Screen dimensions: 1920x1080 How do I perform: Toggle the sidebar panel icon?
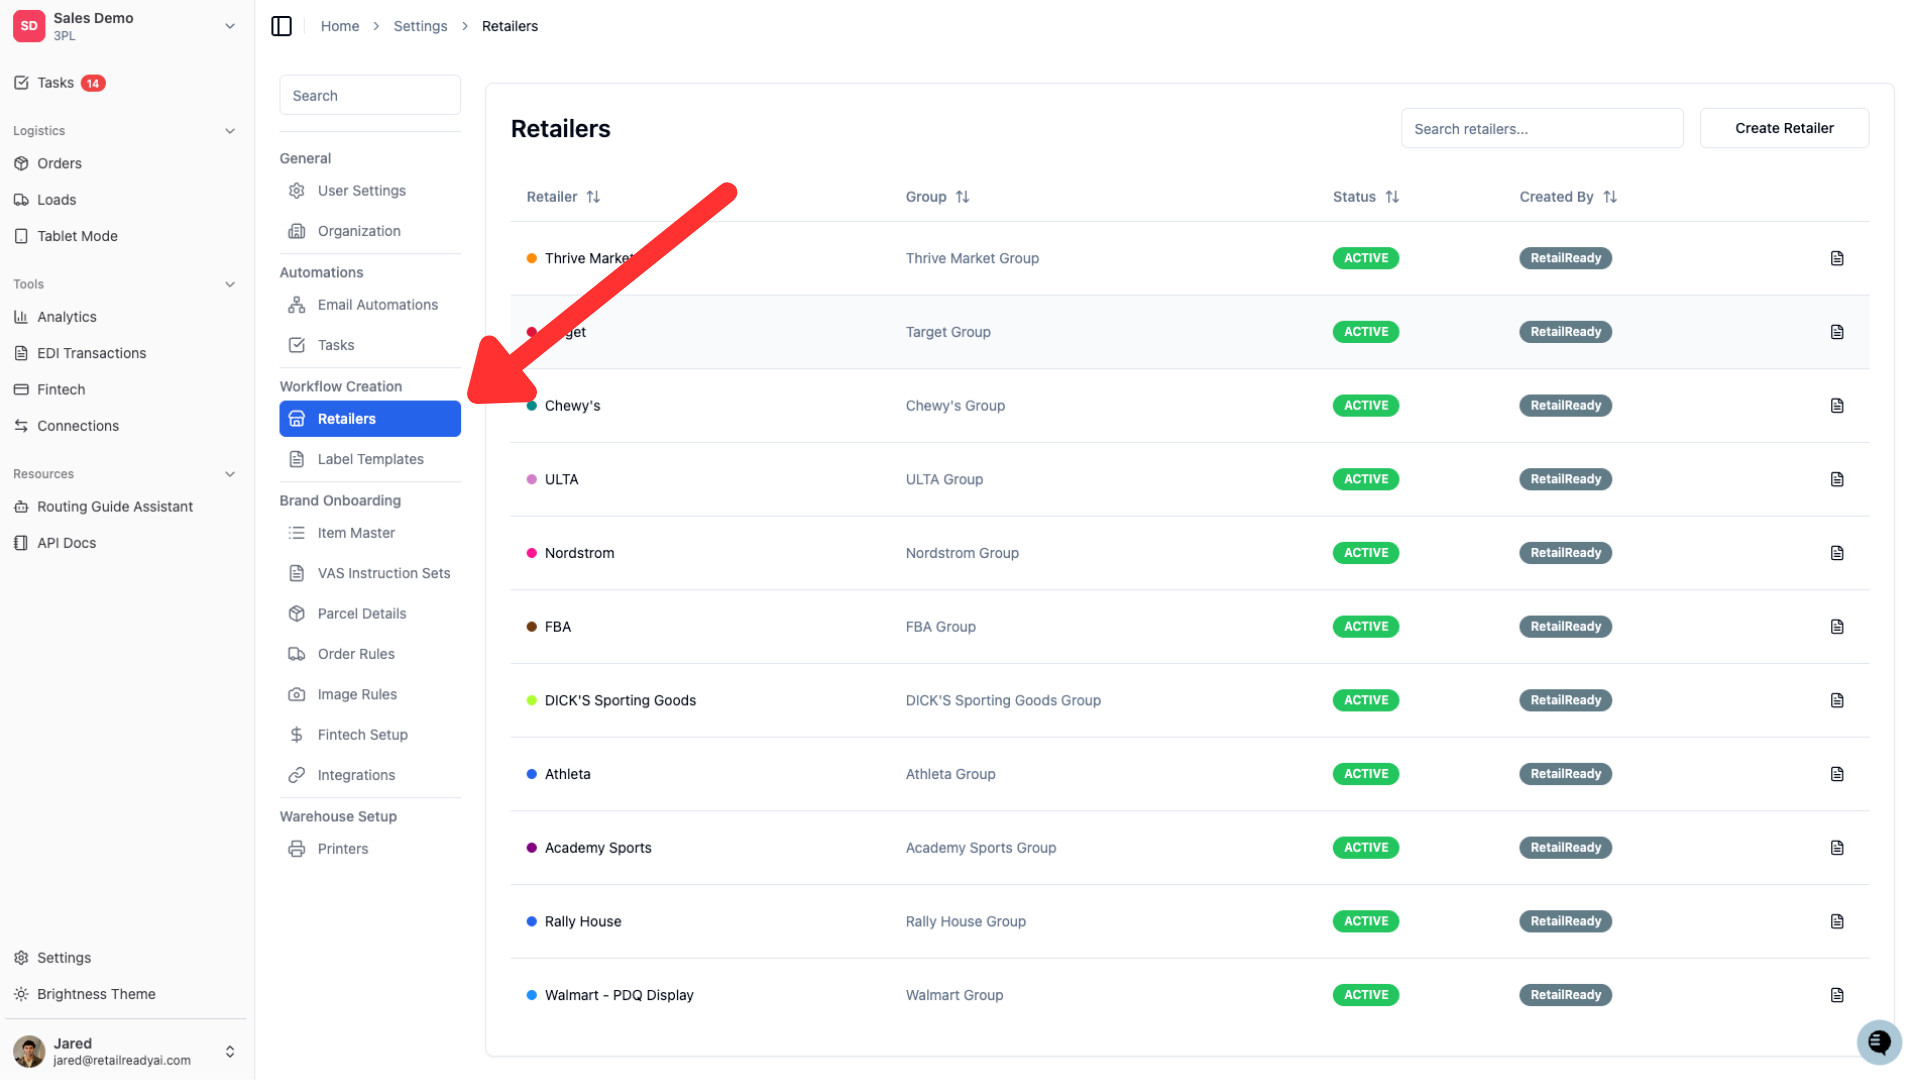point(281,26)
